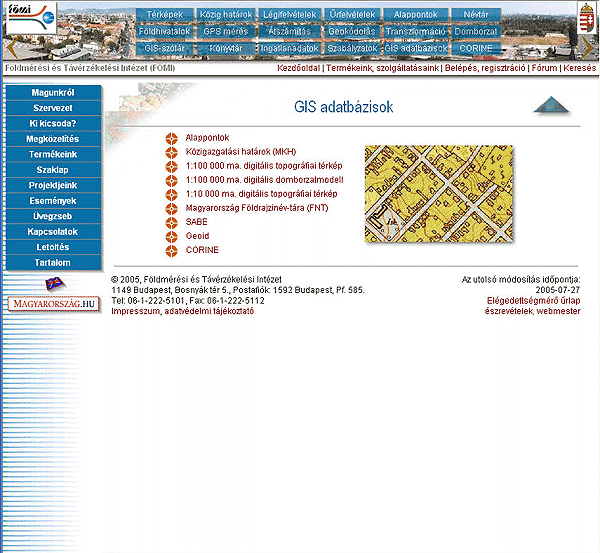Click the Magyarország.hu banner logo
The height and width of the screenshot is (553, 600).
pos(55,302)
